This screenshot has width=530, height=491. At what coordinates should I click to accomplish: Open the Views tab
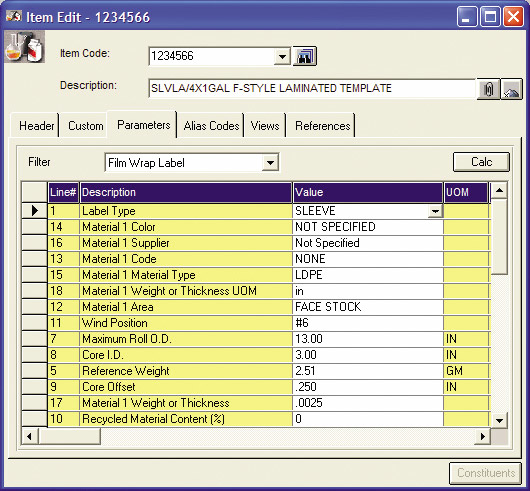tap(265, 126)
